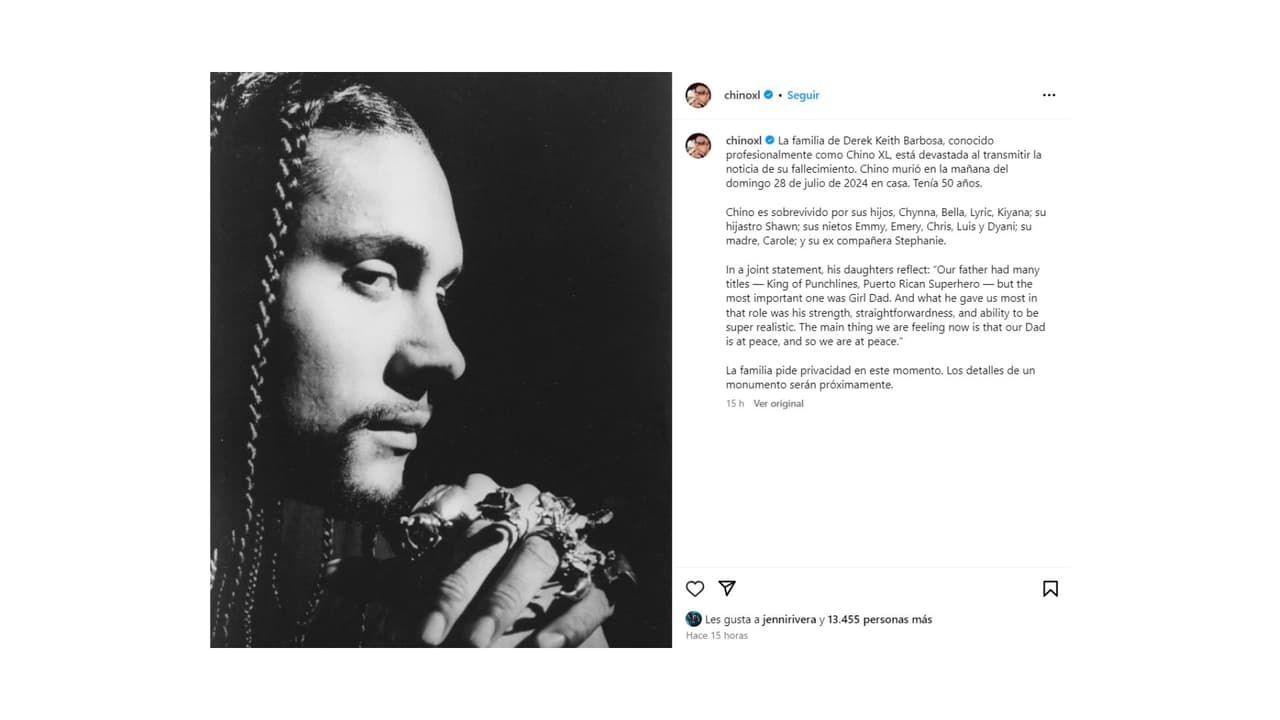This screenshot has height=720, width=1280.
Task: Click the verified badge in the caption
Action: pyautogui.click(x=770, y=141)
